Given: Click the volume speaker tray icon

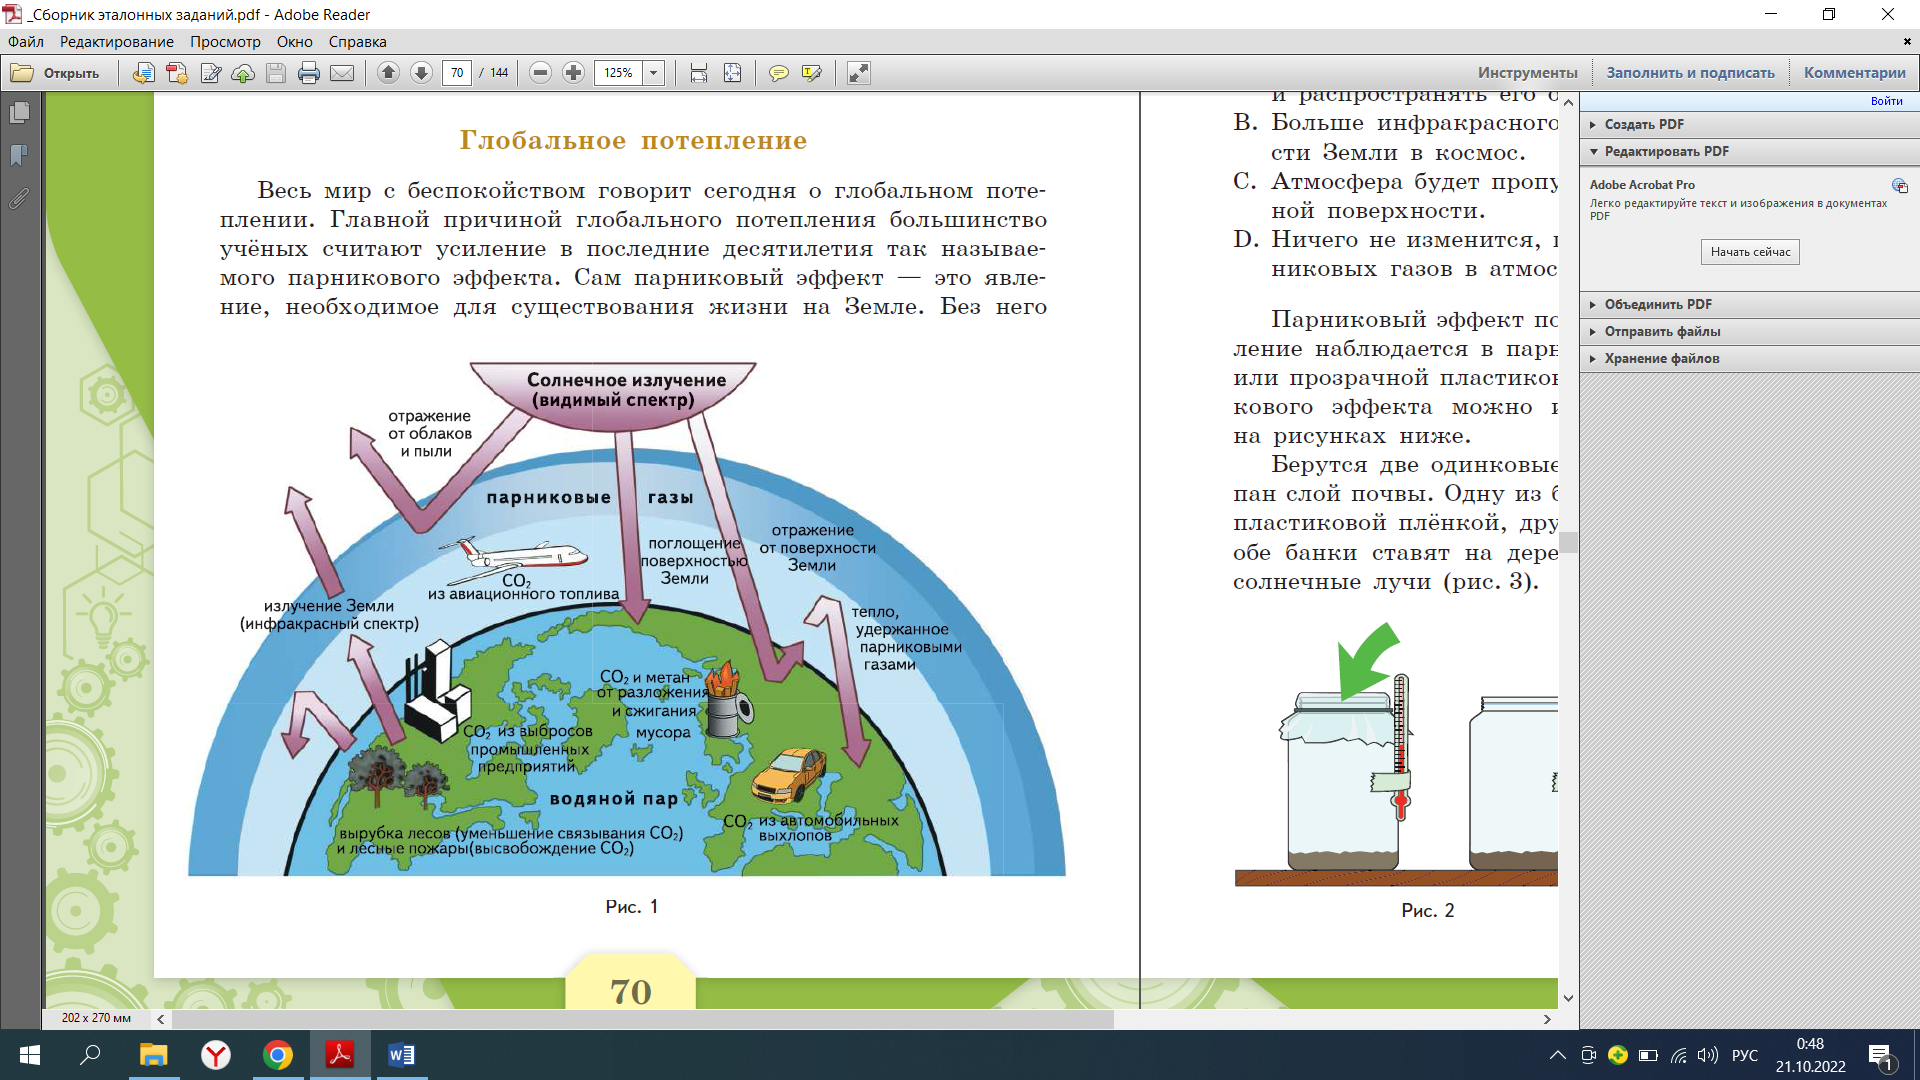Looking at the screenshot, I should tap(1708, 1055).
